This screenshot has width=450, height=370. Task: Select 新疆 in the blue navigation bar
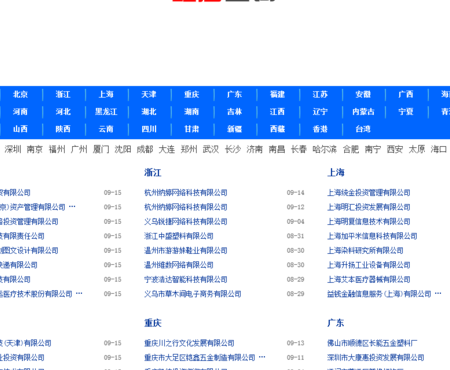234,129
